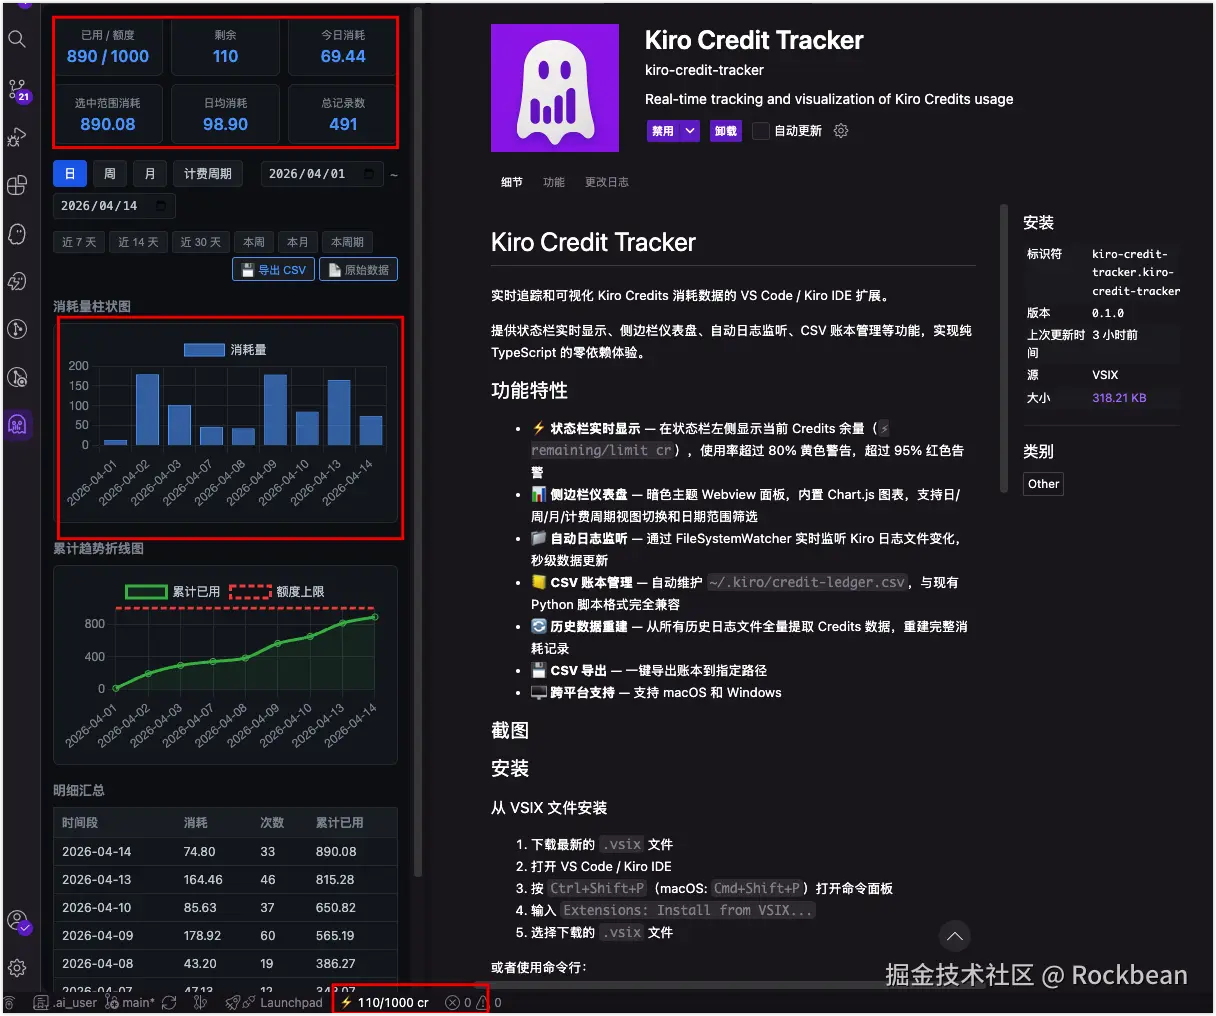Viewport: 1216px width, 1016px height.
Task: Open calendar picker on 2026/04/14 field
Action: pyautogui.click(x=161, y=206)
